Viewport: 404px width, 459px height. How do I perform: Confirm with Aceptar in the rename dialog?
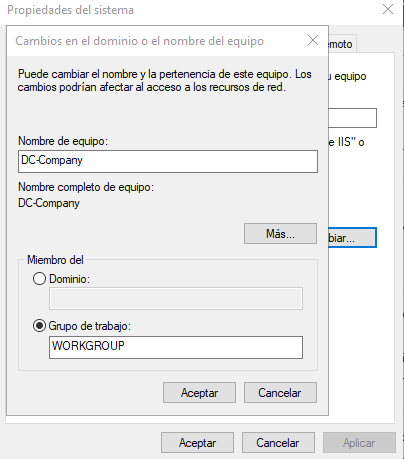[199, 393]
